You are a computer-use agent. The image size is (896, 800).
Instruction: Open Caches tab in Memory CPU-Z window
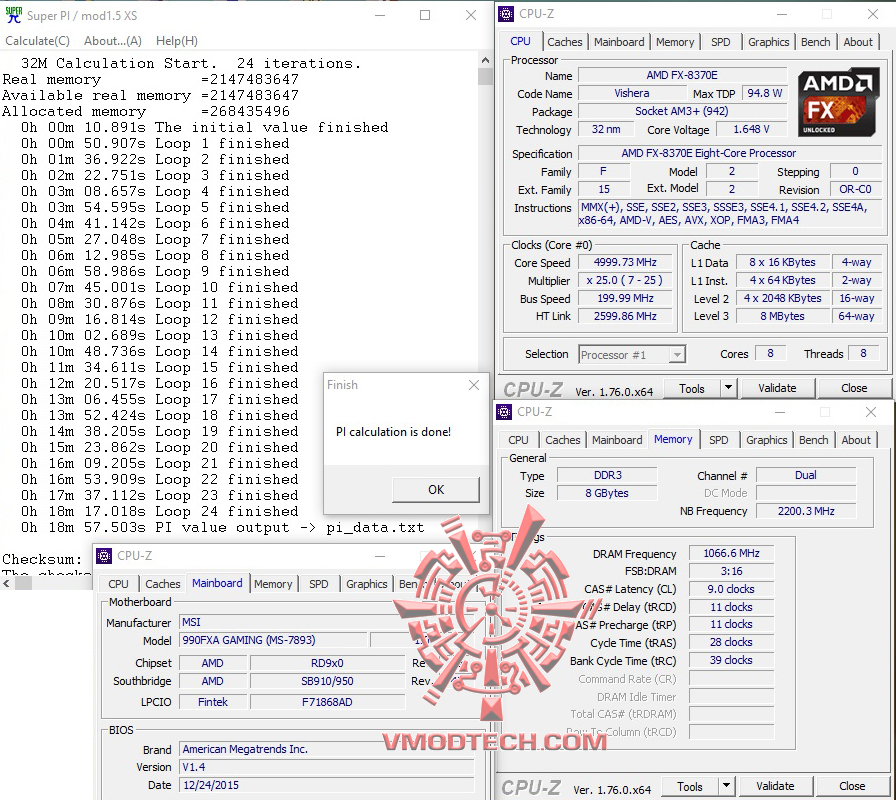563,440
